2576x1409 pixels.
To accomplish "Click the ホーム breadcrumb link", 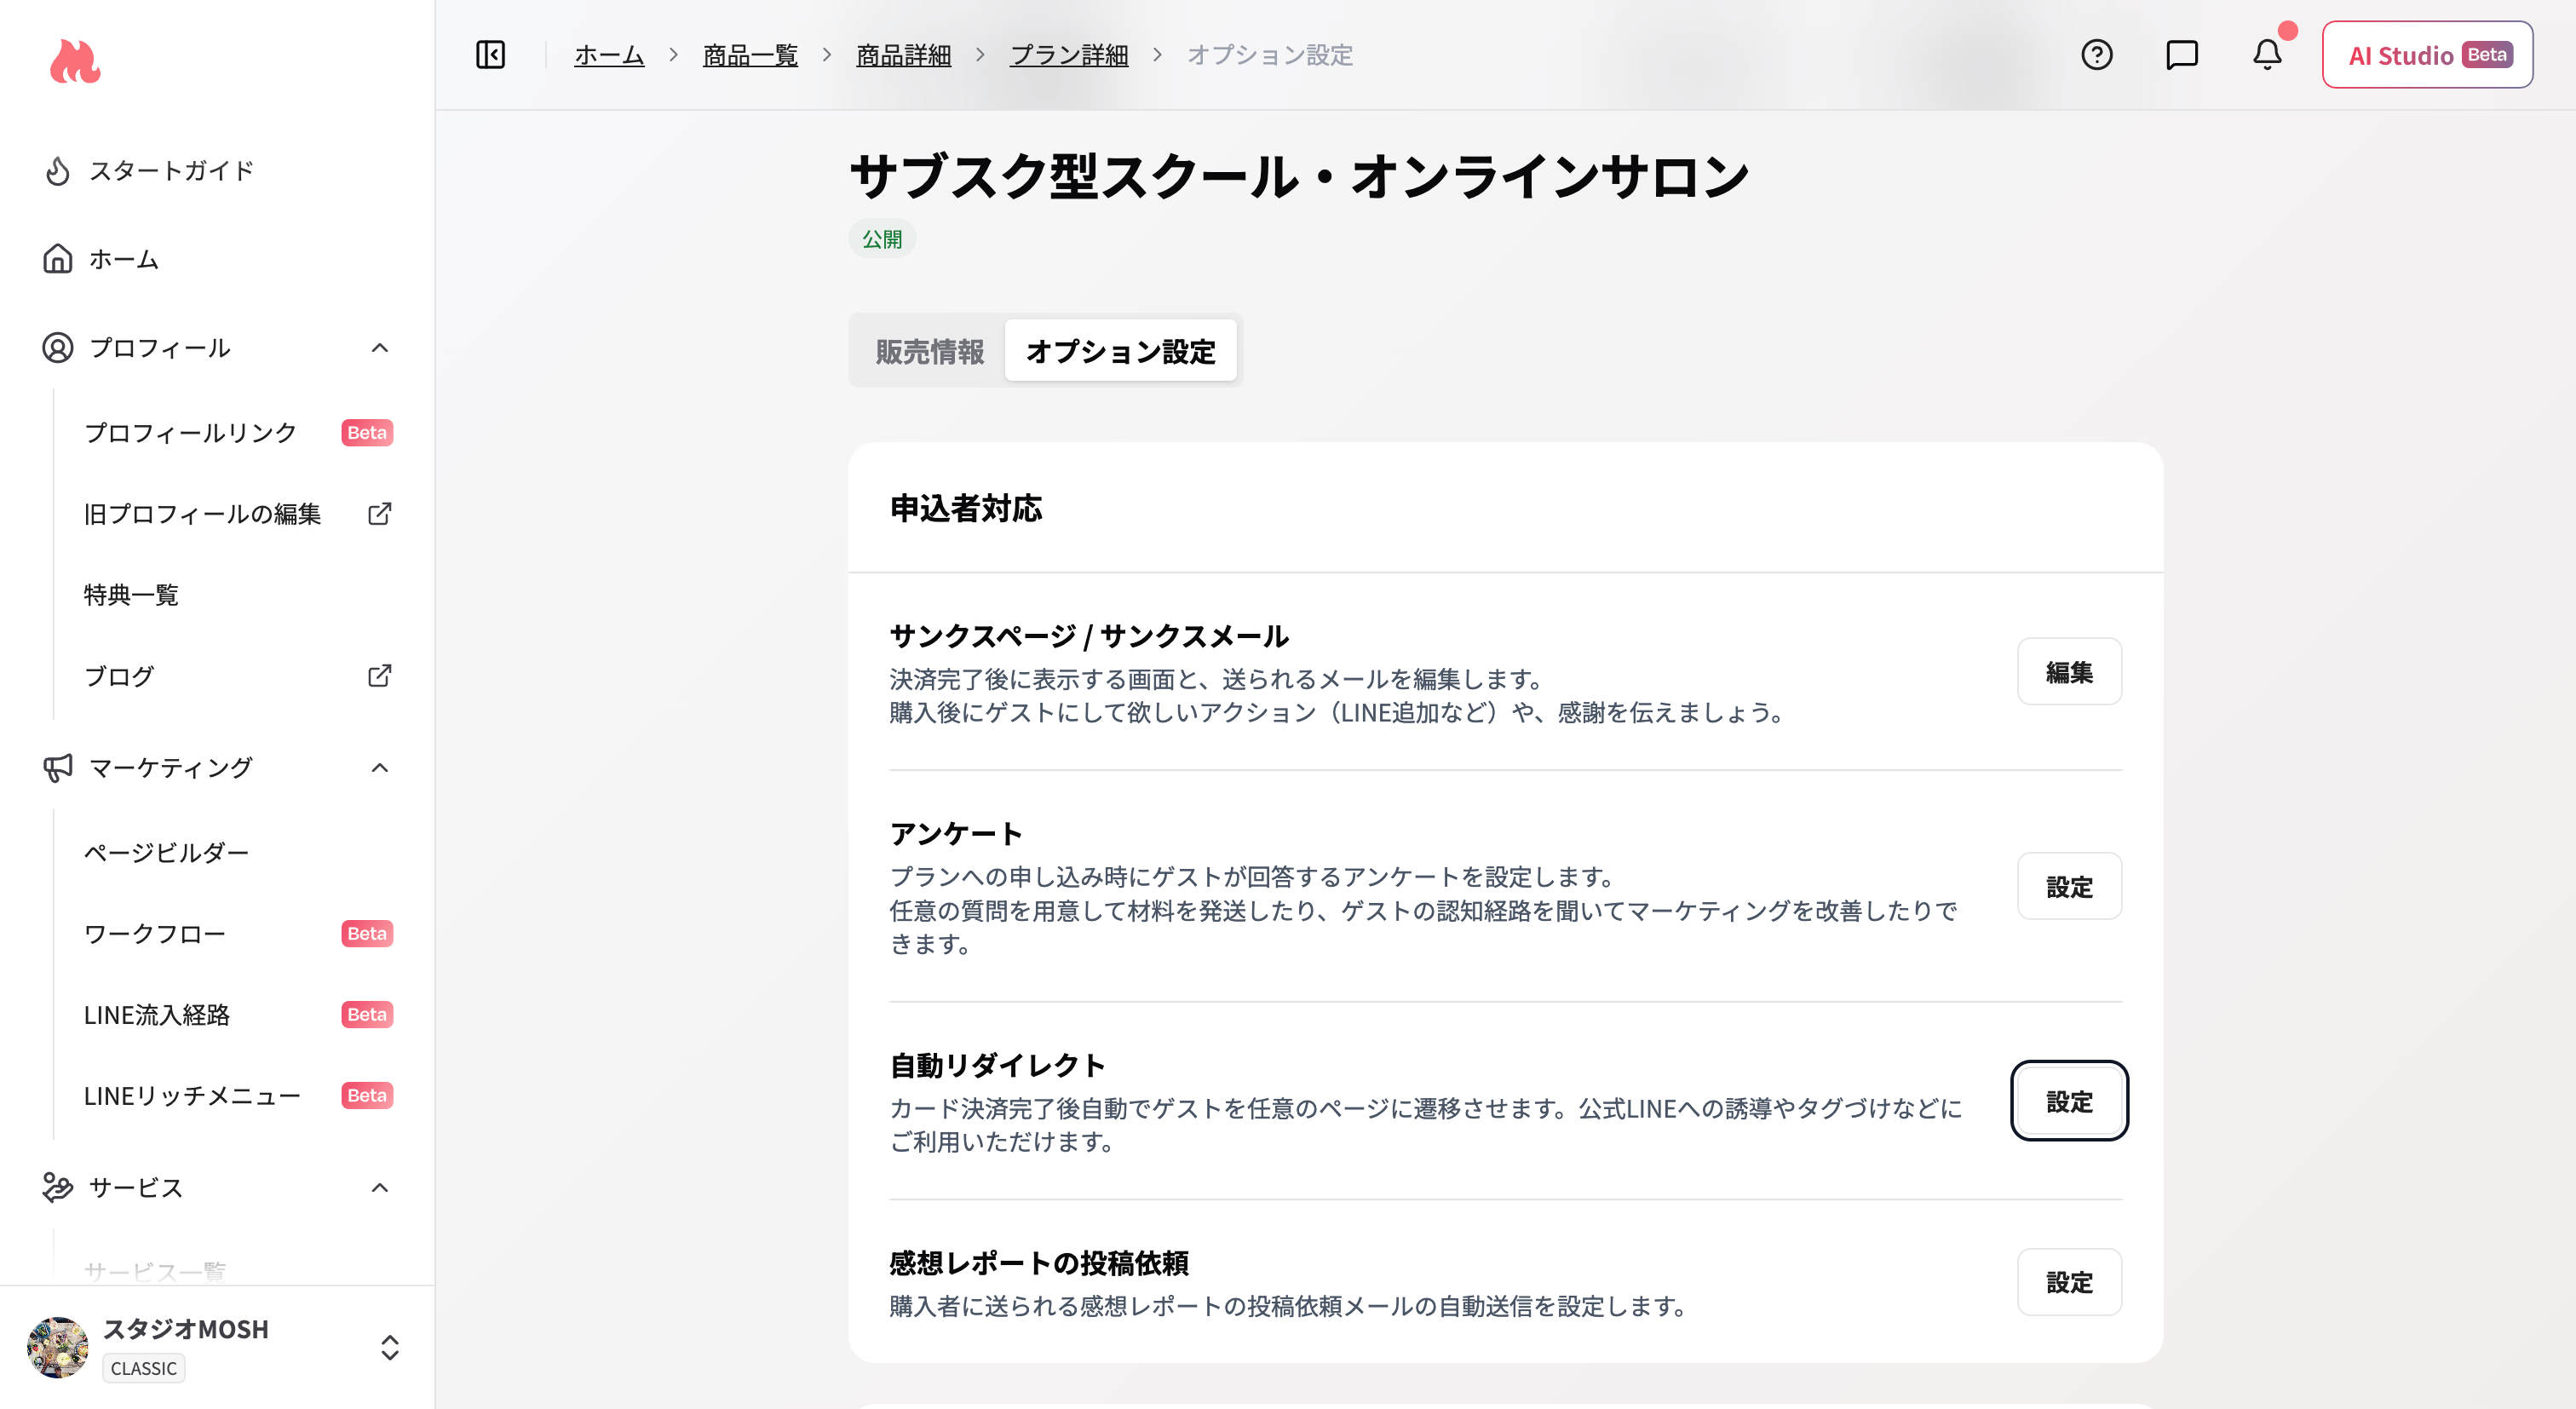I will [609, 55].
